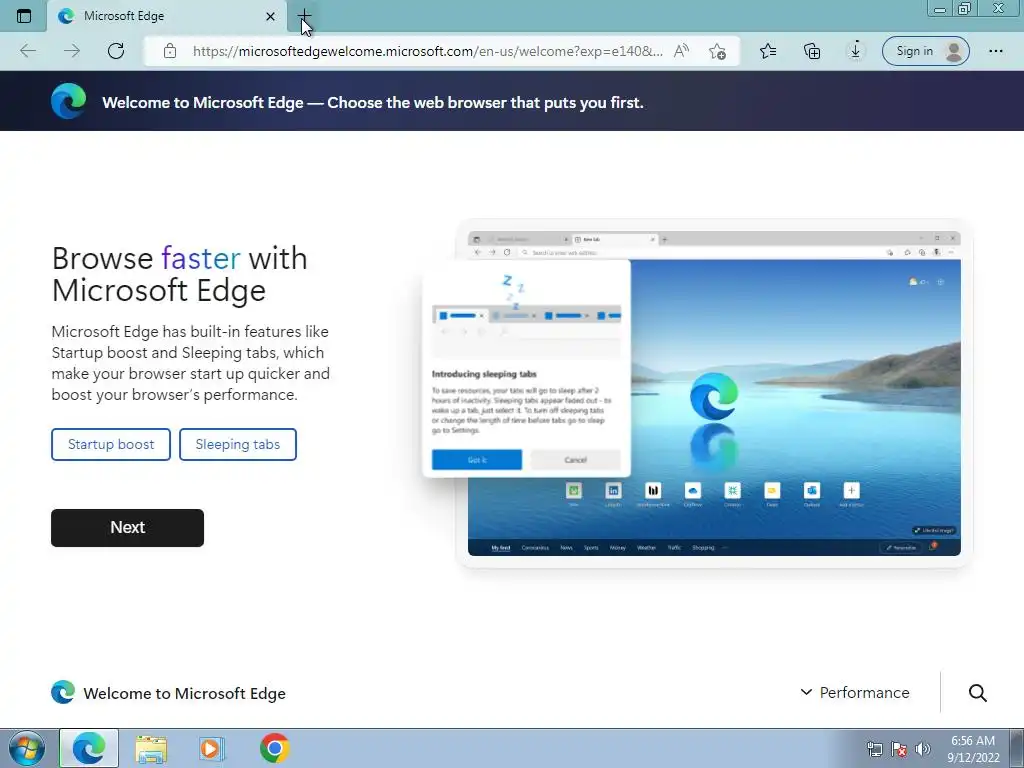Viewport: 1024px width, 768px height.
Task: Select the Sleeping tabs button
Action: (238, 445)
